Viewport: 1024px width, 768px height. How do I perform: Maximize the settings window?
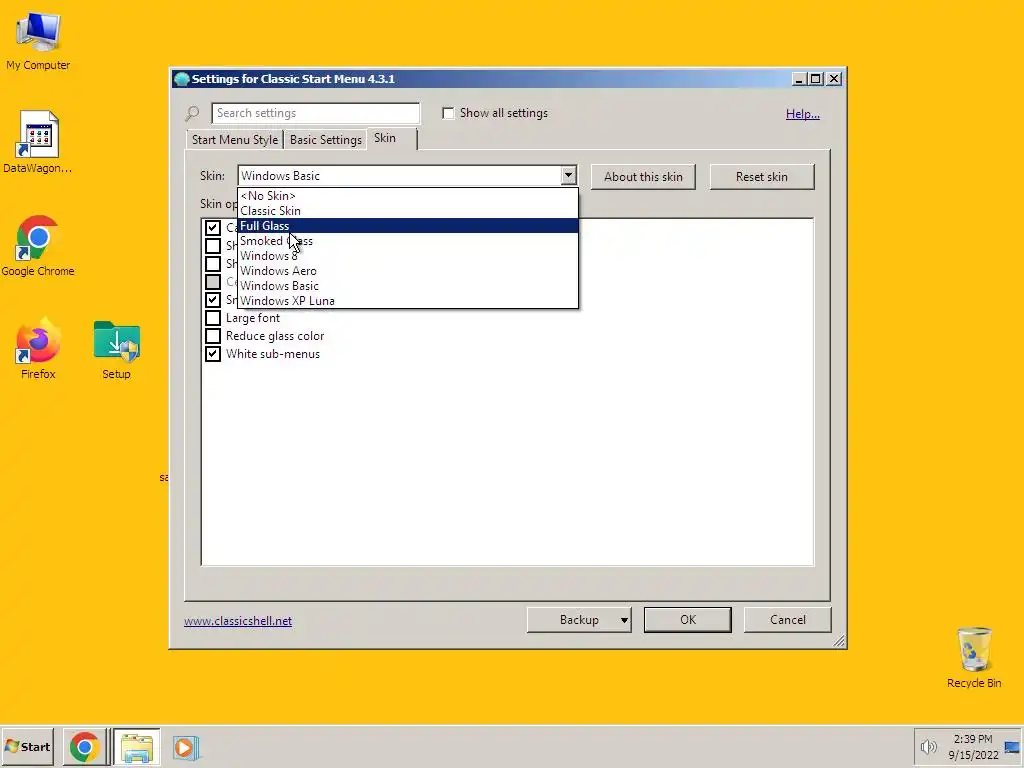coord(816,79)
